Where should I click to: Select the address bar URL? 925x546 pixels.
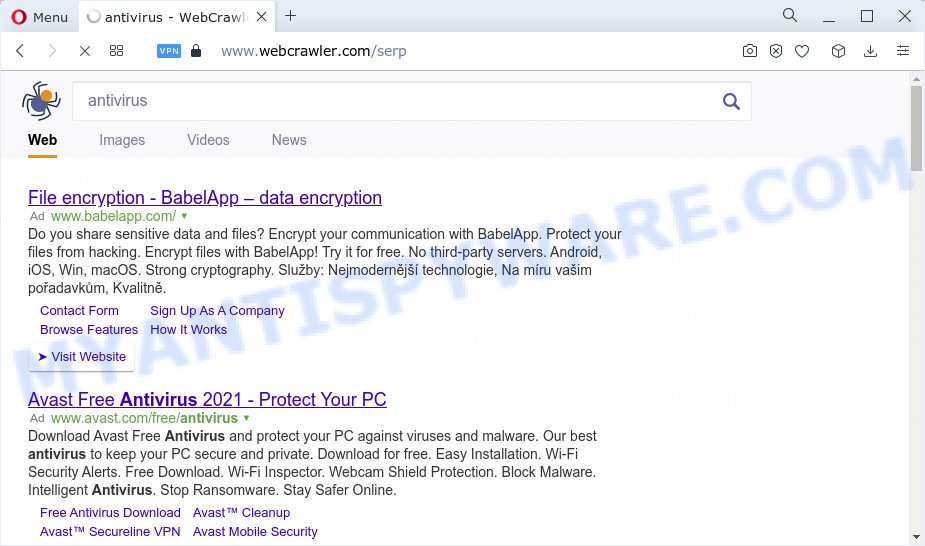pos(313,51)
